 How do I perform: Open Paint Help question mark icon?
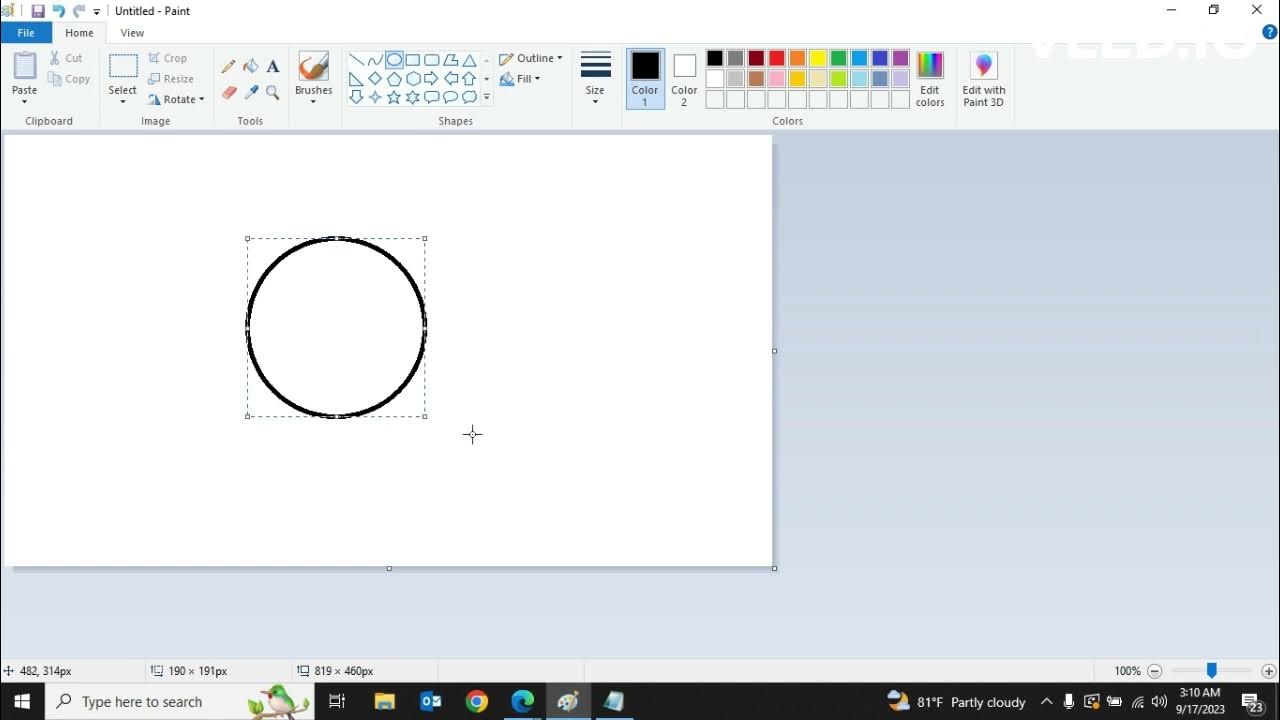pyautogui.click(x=1270, y=32)
